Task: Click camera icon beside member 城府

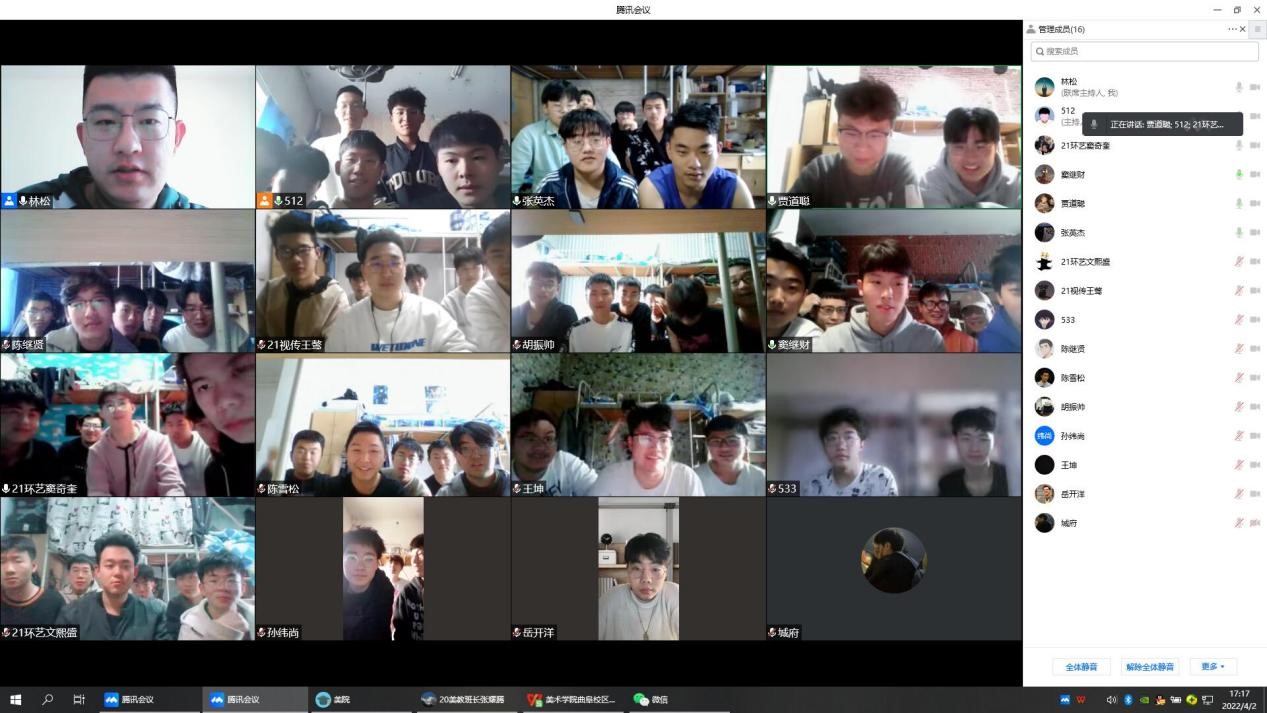Action: [x=1255, y=523]
